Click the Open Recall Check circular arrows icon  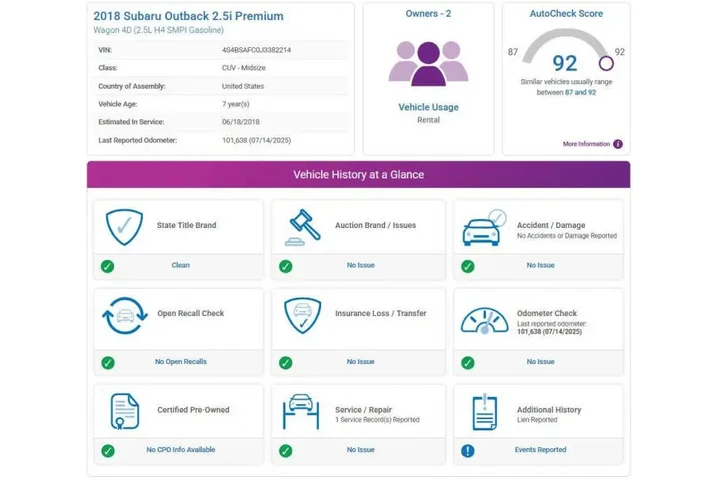[x=124, y=316]
